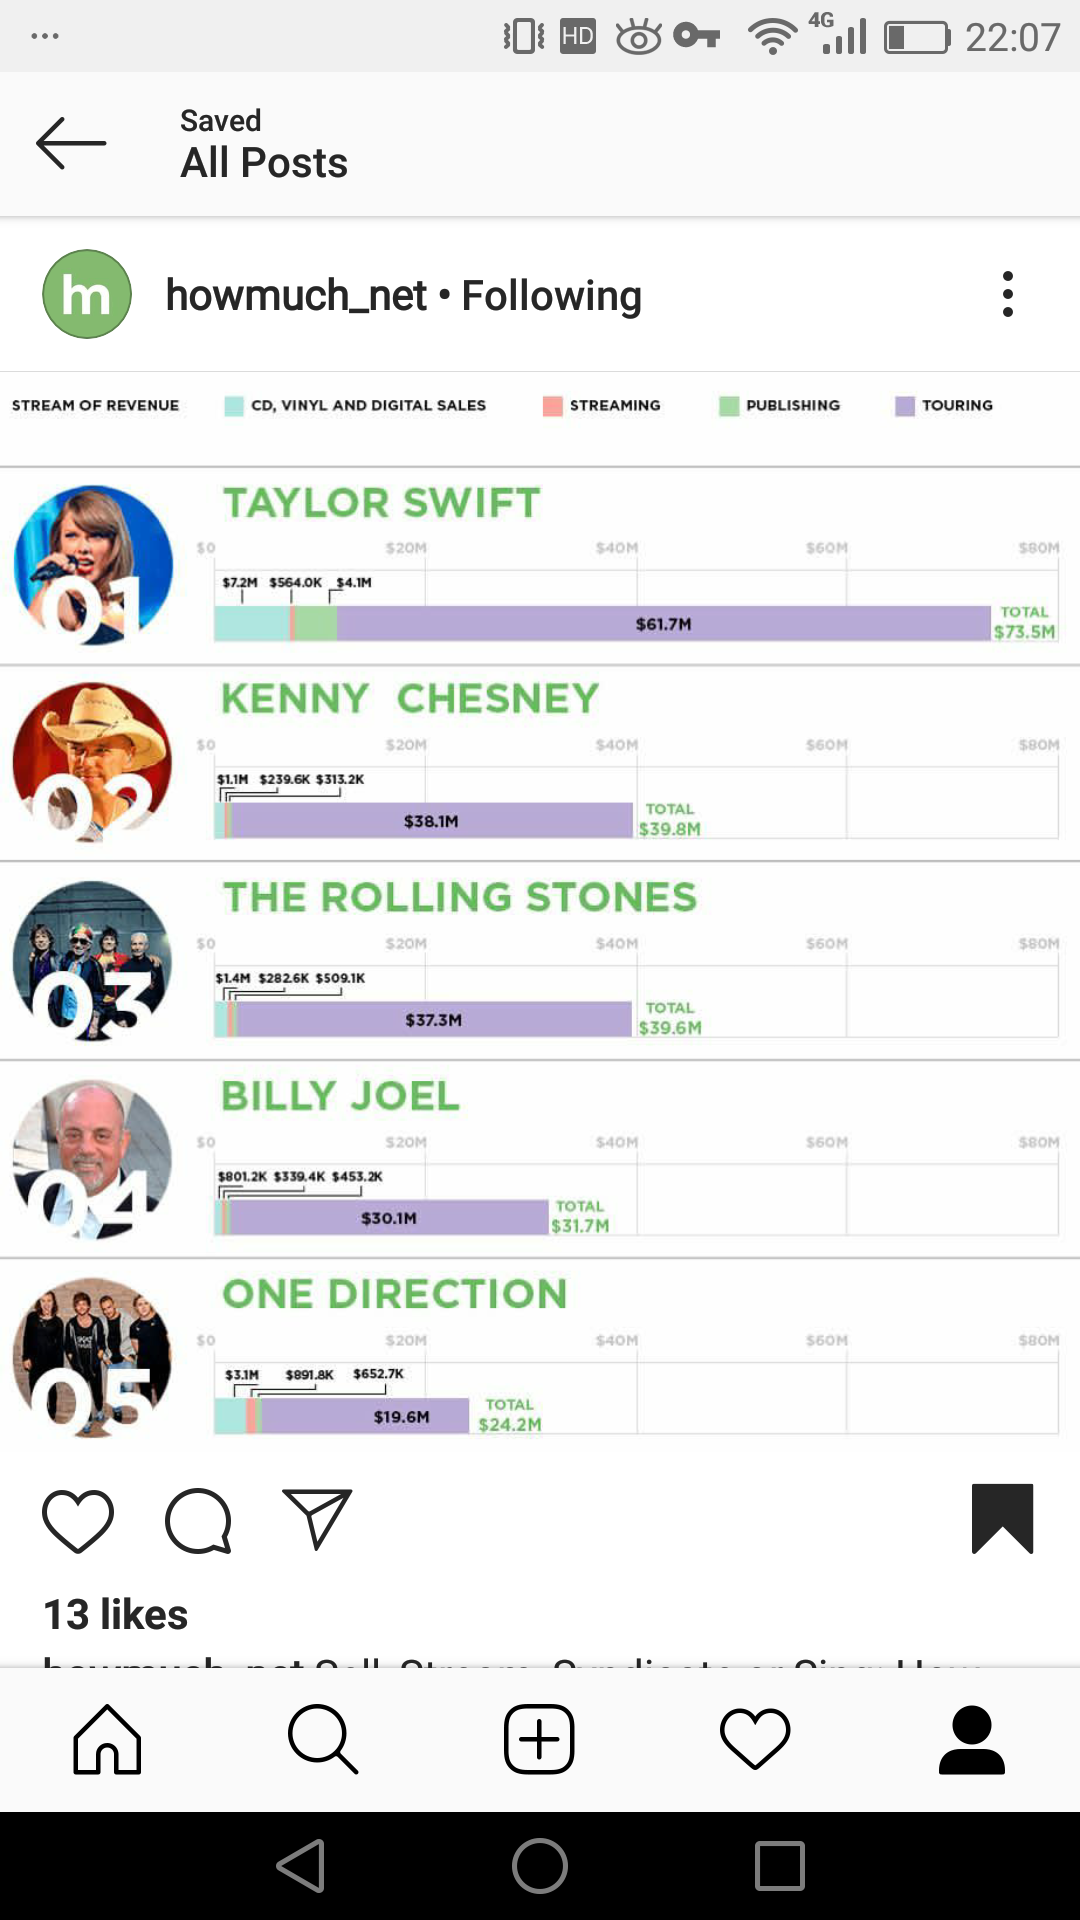The width and height of the screenshot is (1080, 1920).
Task: Tap the Android back navigation button
Action: point(301,1866)
